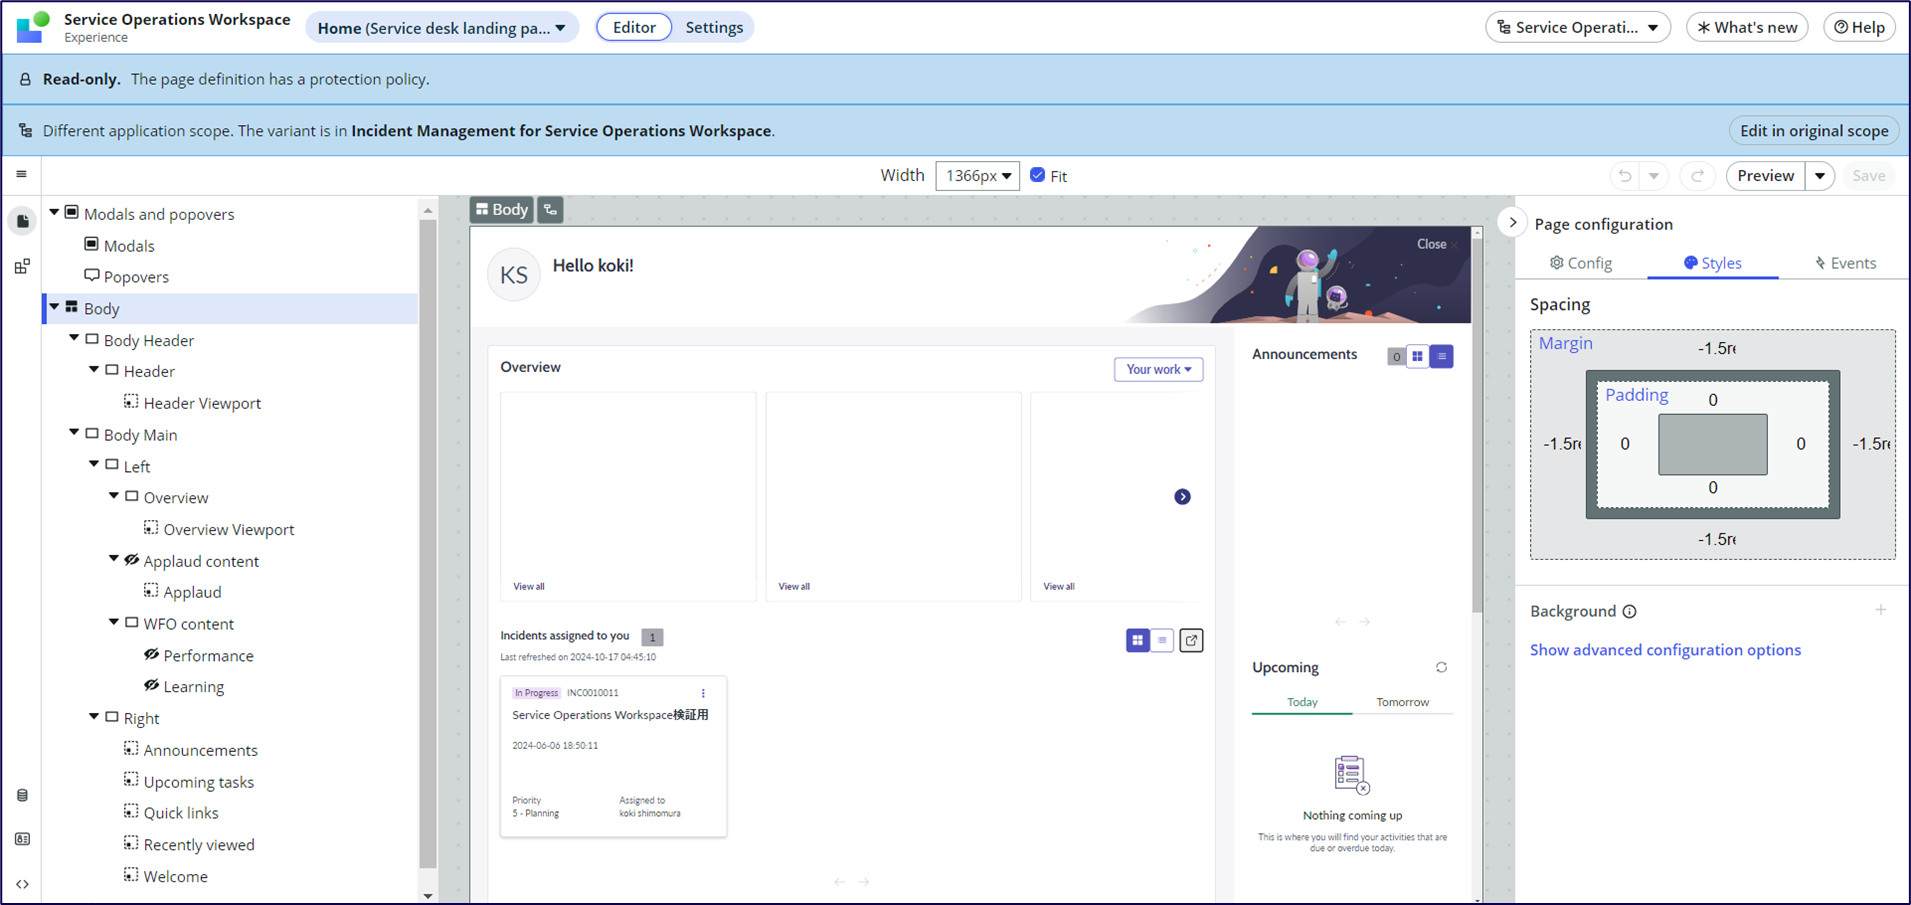Click the Preview button
This screenshot has width=1911, height=905.
click(x=1766, y=176)
